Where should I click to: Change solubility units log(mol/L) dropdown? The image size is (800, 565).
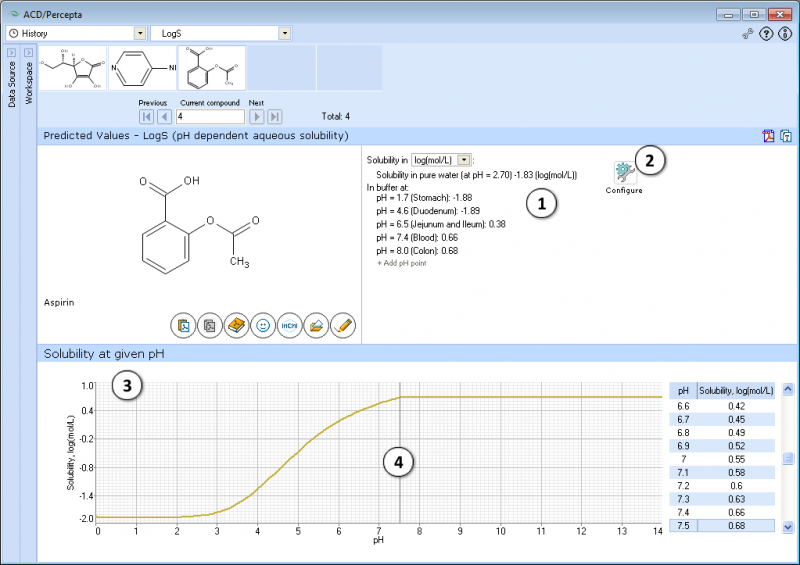[441, 160]
